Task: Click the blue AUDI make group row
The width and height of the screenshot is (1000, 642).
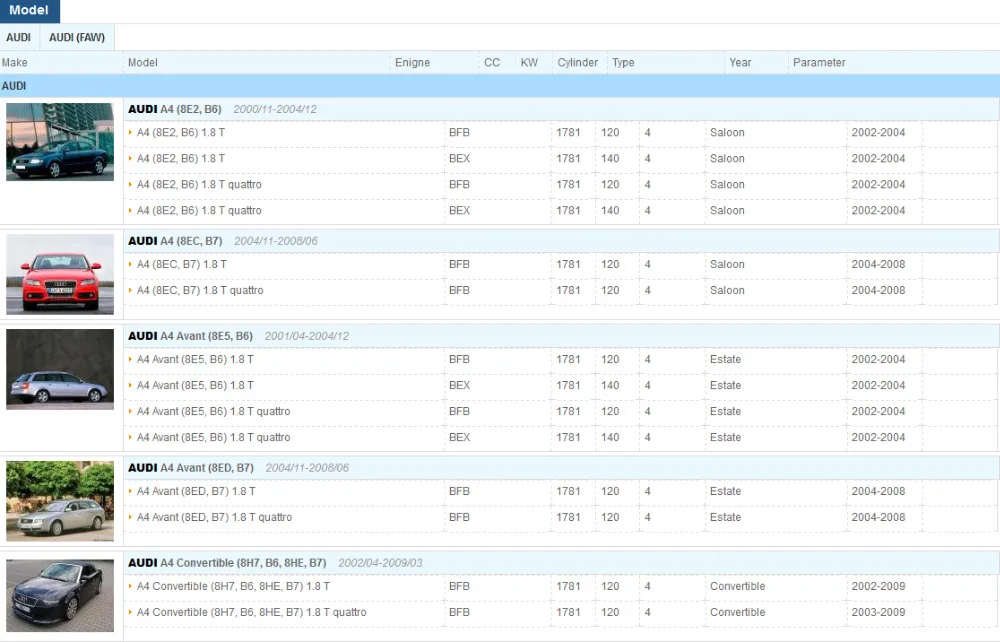Action: pyautogui.click(x=500, y=86)
